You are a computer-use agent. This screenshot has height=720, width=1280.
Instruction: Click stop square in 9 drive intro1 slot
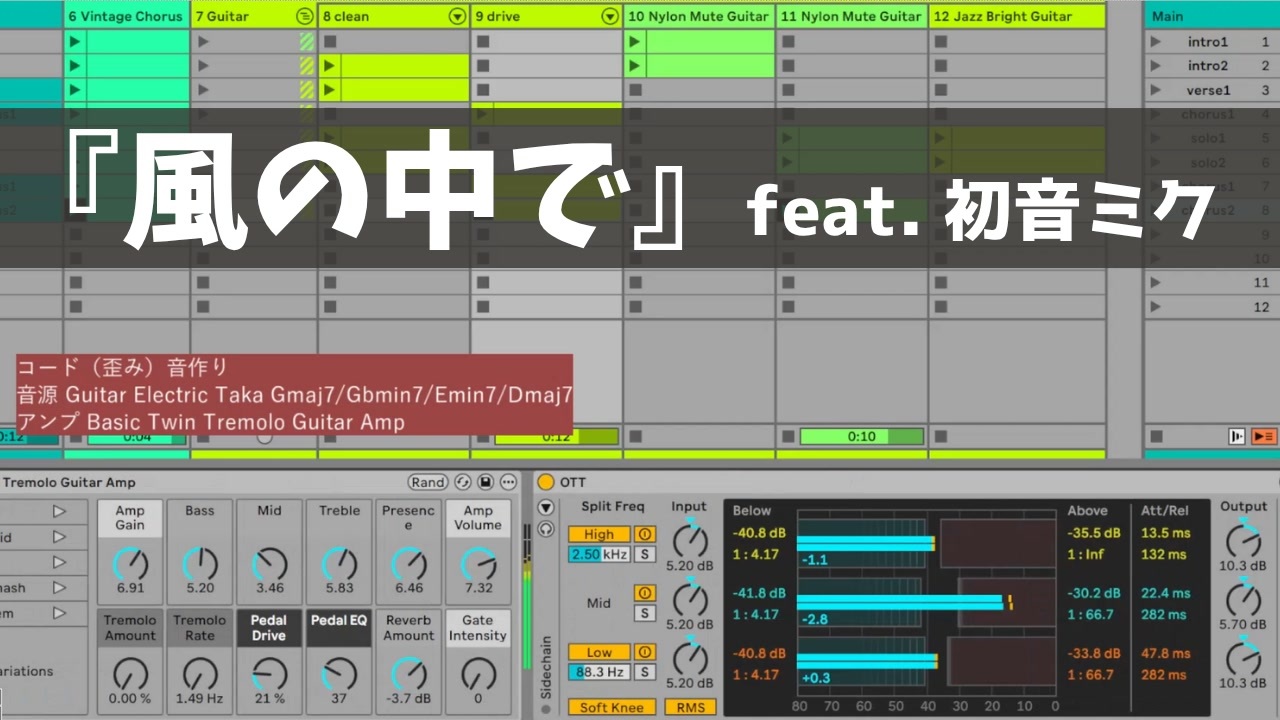(483, 42)
